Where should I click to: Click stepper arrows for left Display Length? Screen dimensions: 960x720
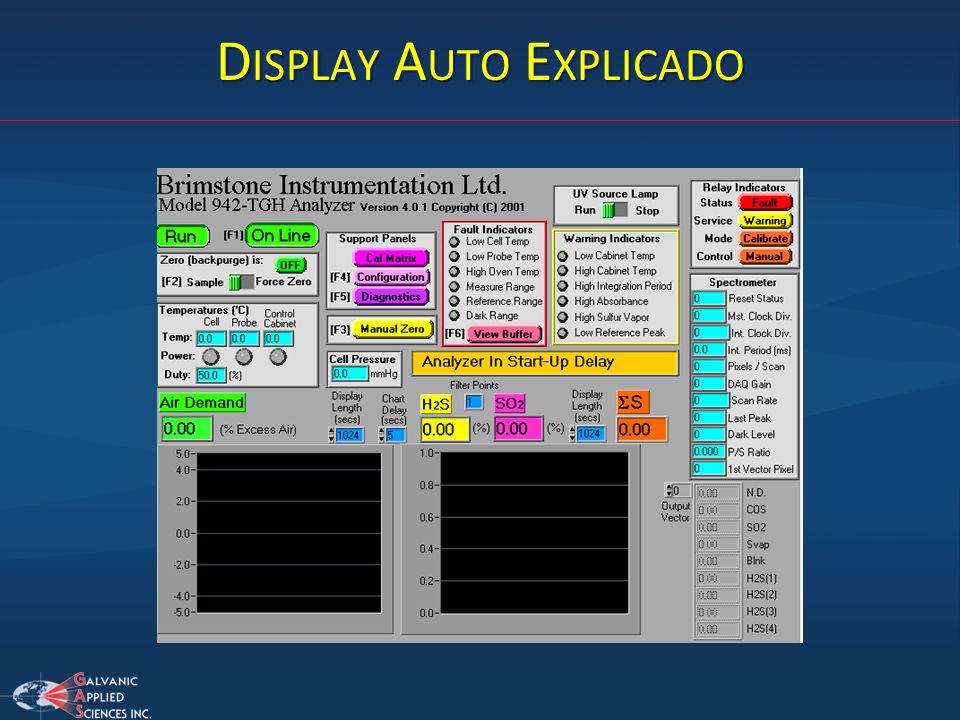tap(331, 435)
